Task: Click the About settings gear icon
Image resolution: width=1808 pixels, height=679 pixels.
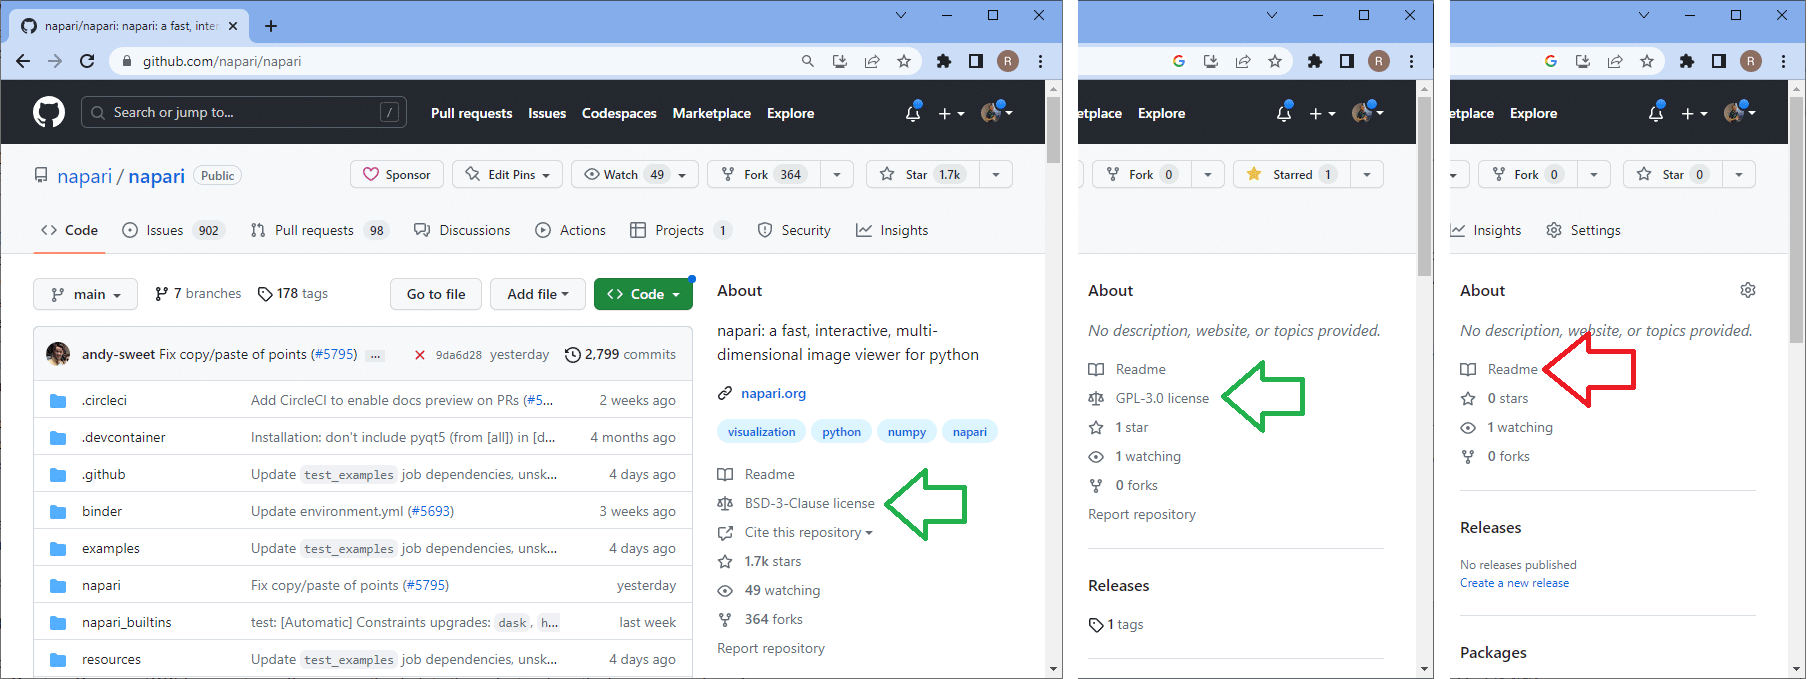Action: click(x=1747, y=290)
